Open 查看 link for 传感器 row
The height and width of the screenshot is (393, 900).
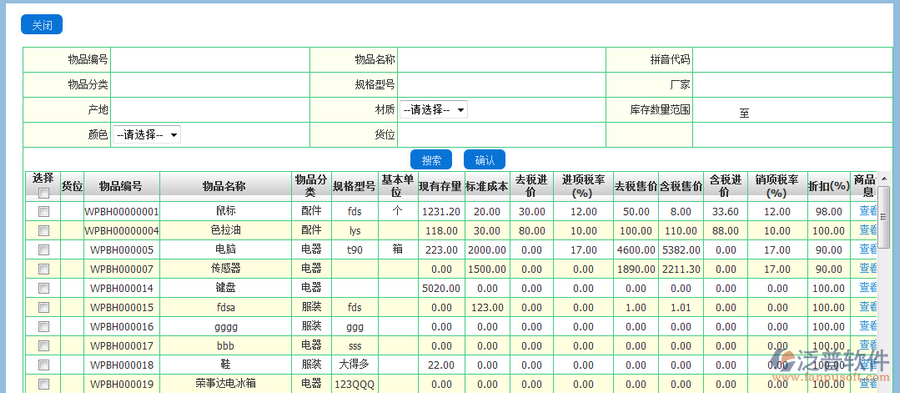click(x=868, y=269)
